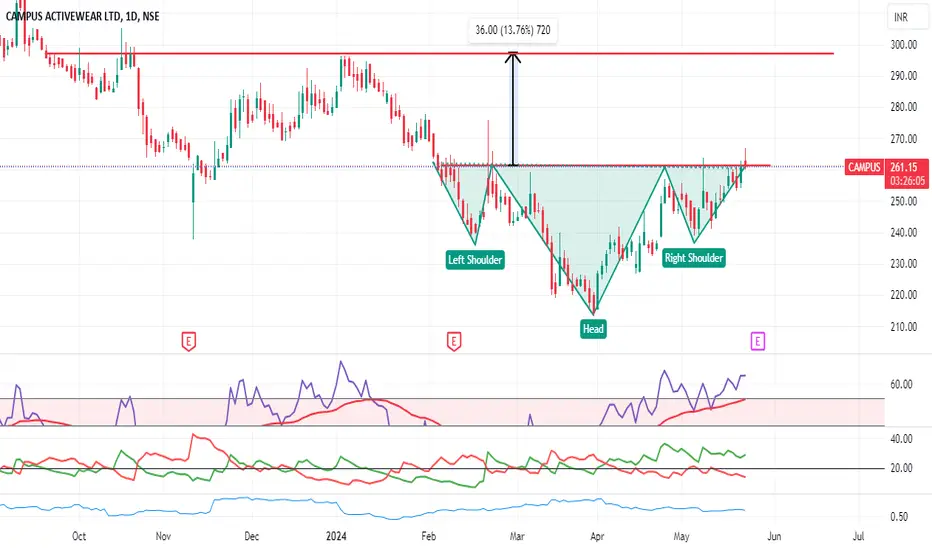Open the earnings marker near February
932x550 pixels.
click(454, 341)
